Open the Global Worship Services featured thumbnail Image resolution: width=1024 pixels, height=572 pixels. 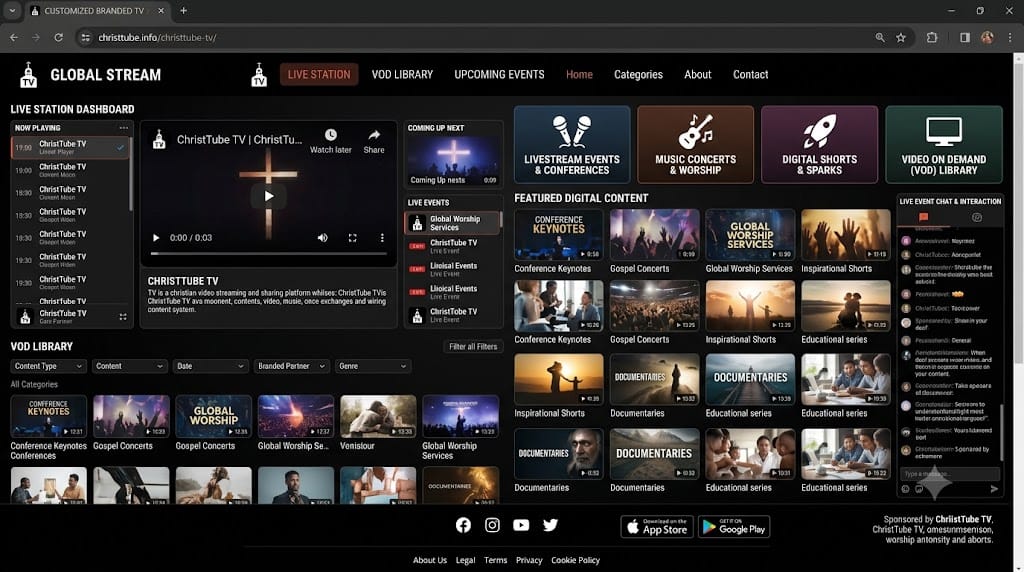[x=750, y=235]
